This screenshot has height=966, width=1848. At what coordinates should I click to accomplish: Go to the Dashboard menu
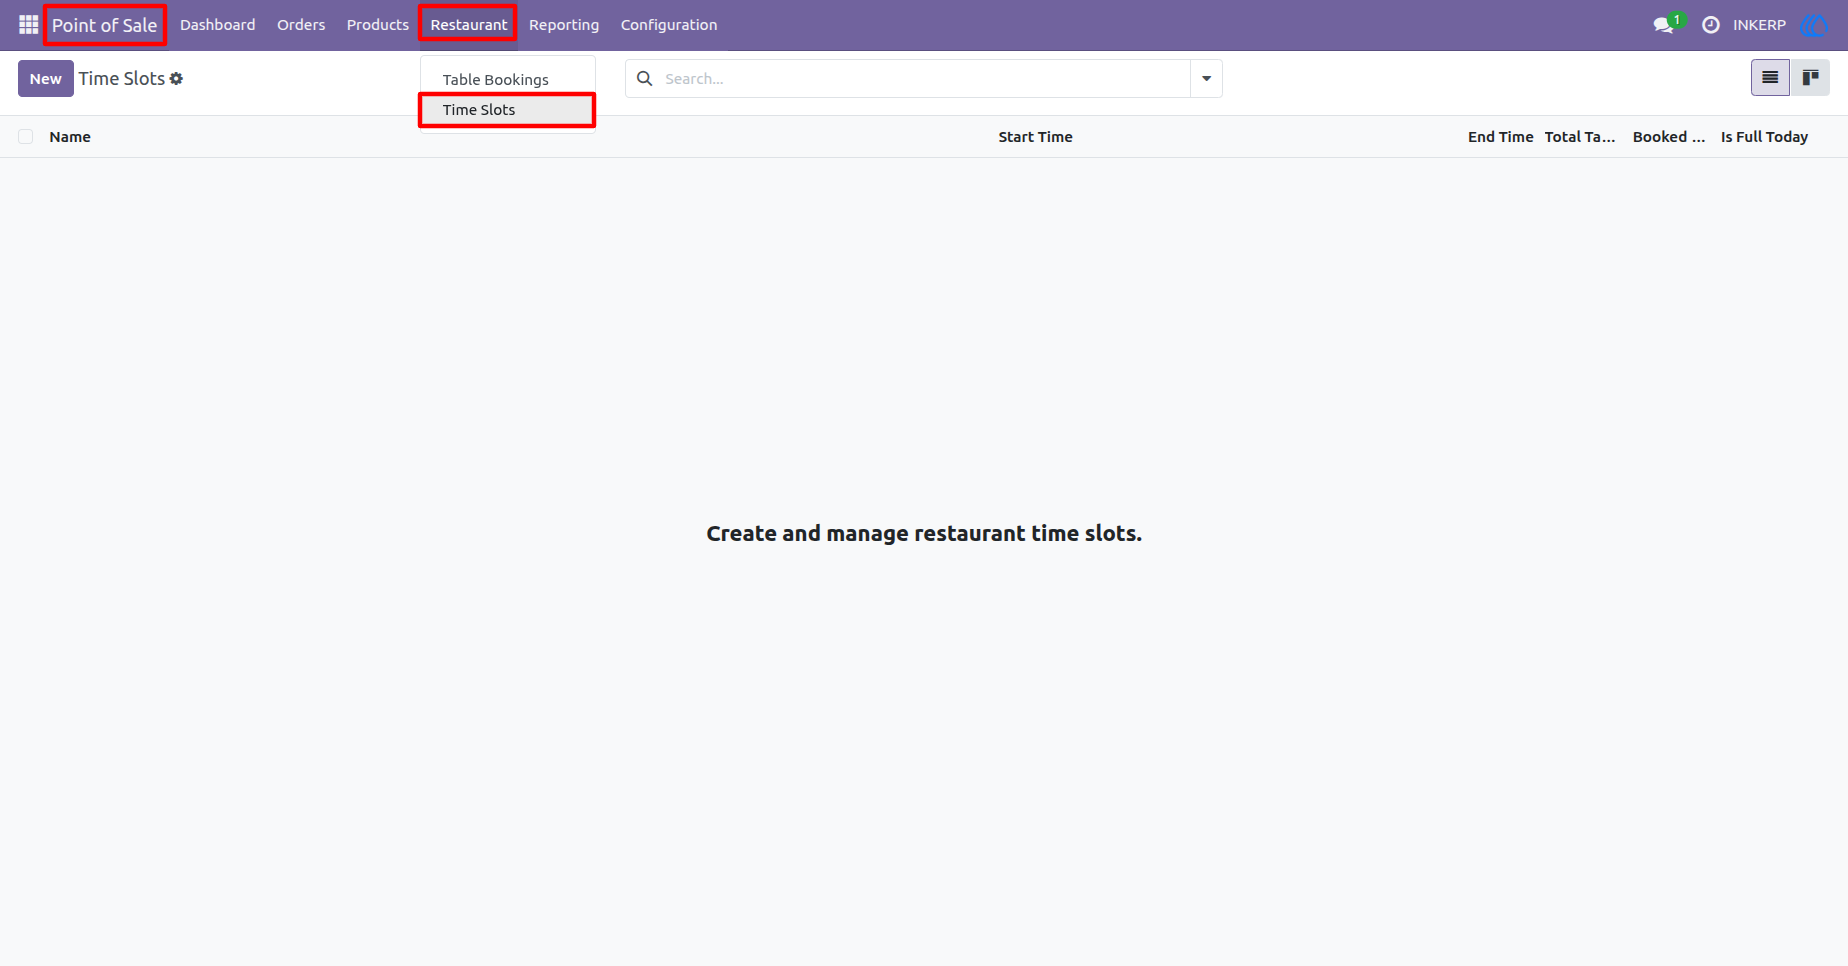(x=217, y=25)
